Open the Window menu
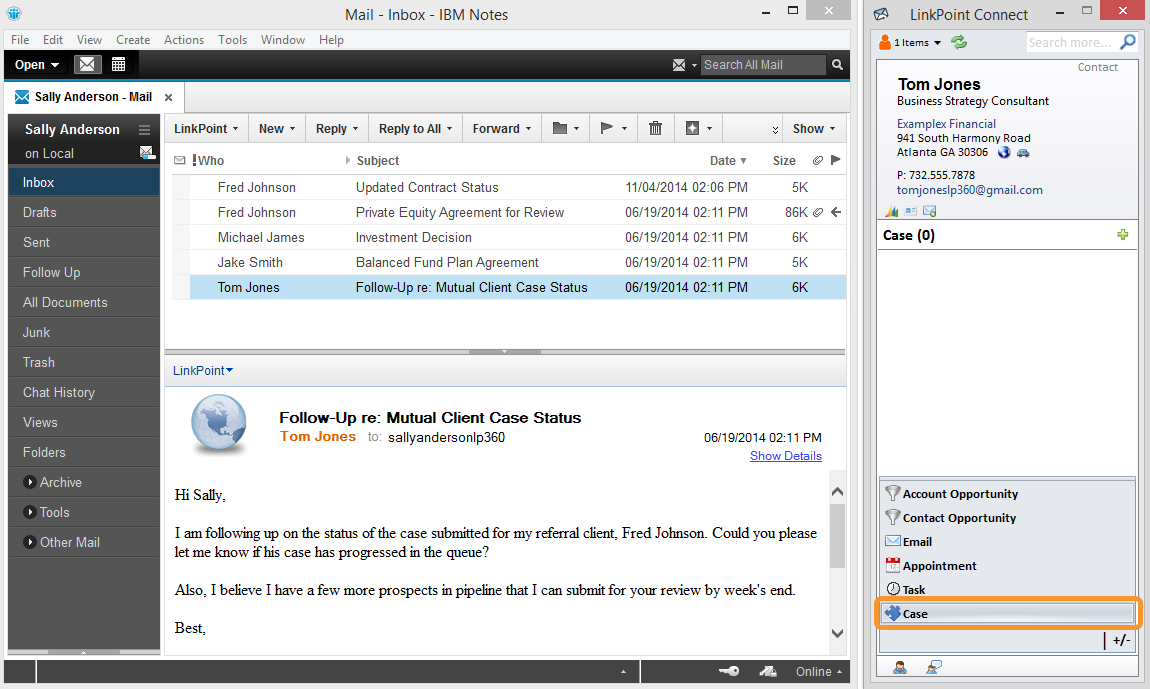Screen dimensions: 1150x689 (x=282, y=40)
